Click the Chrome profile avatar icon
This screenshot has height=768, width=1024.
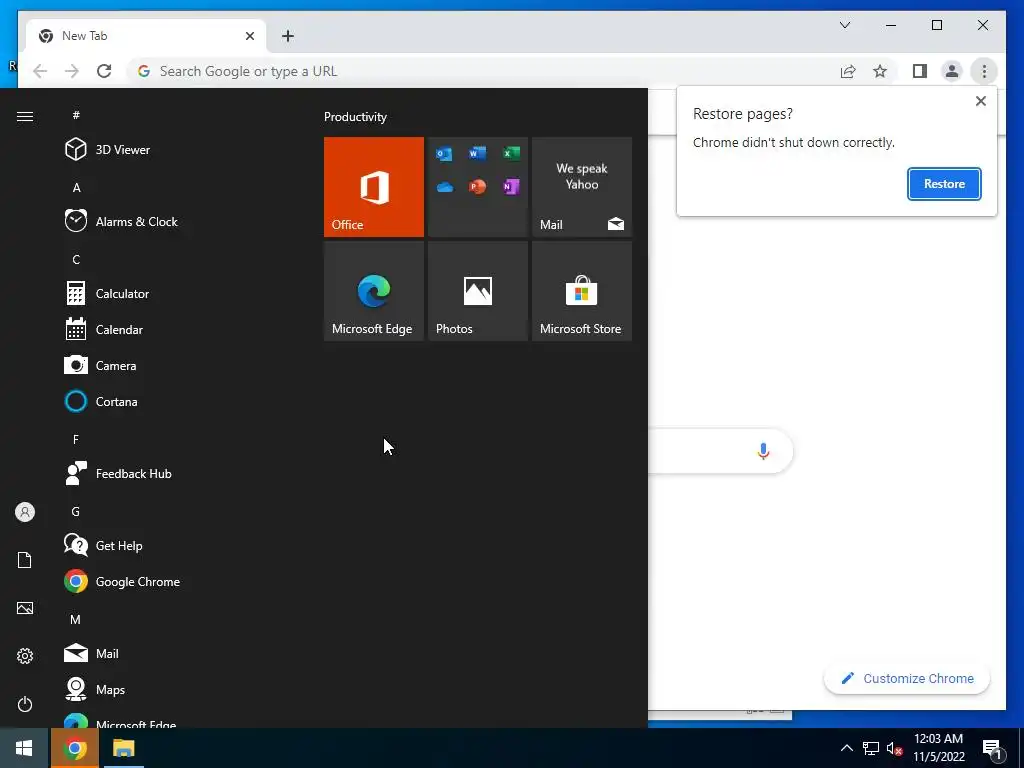tap(952, 71)
